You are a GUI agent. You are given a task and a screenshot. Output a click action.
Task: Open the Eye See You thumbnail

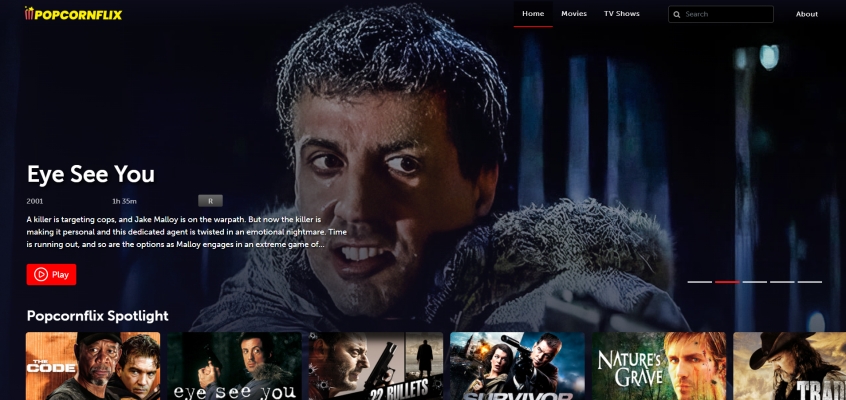pyautogui.click(x=234, y=366)
